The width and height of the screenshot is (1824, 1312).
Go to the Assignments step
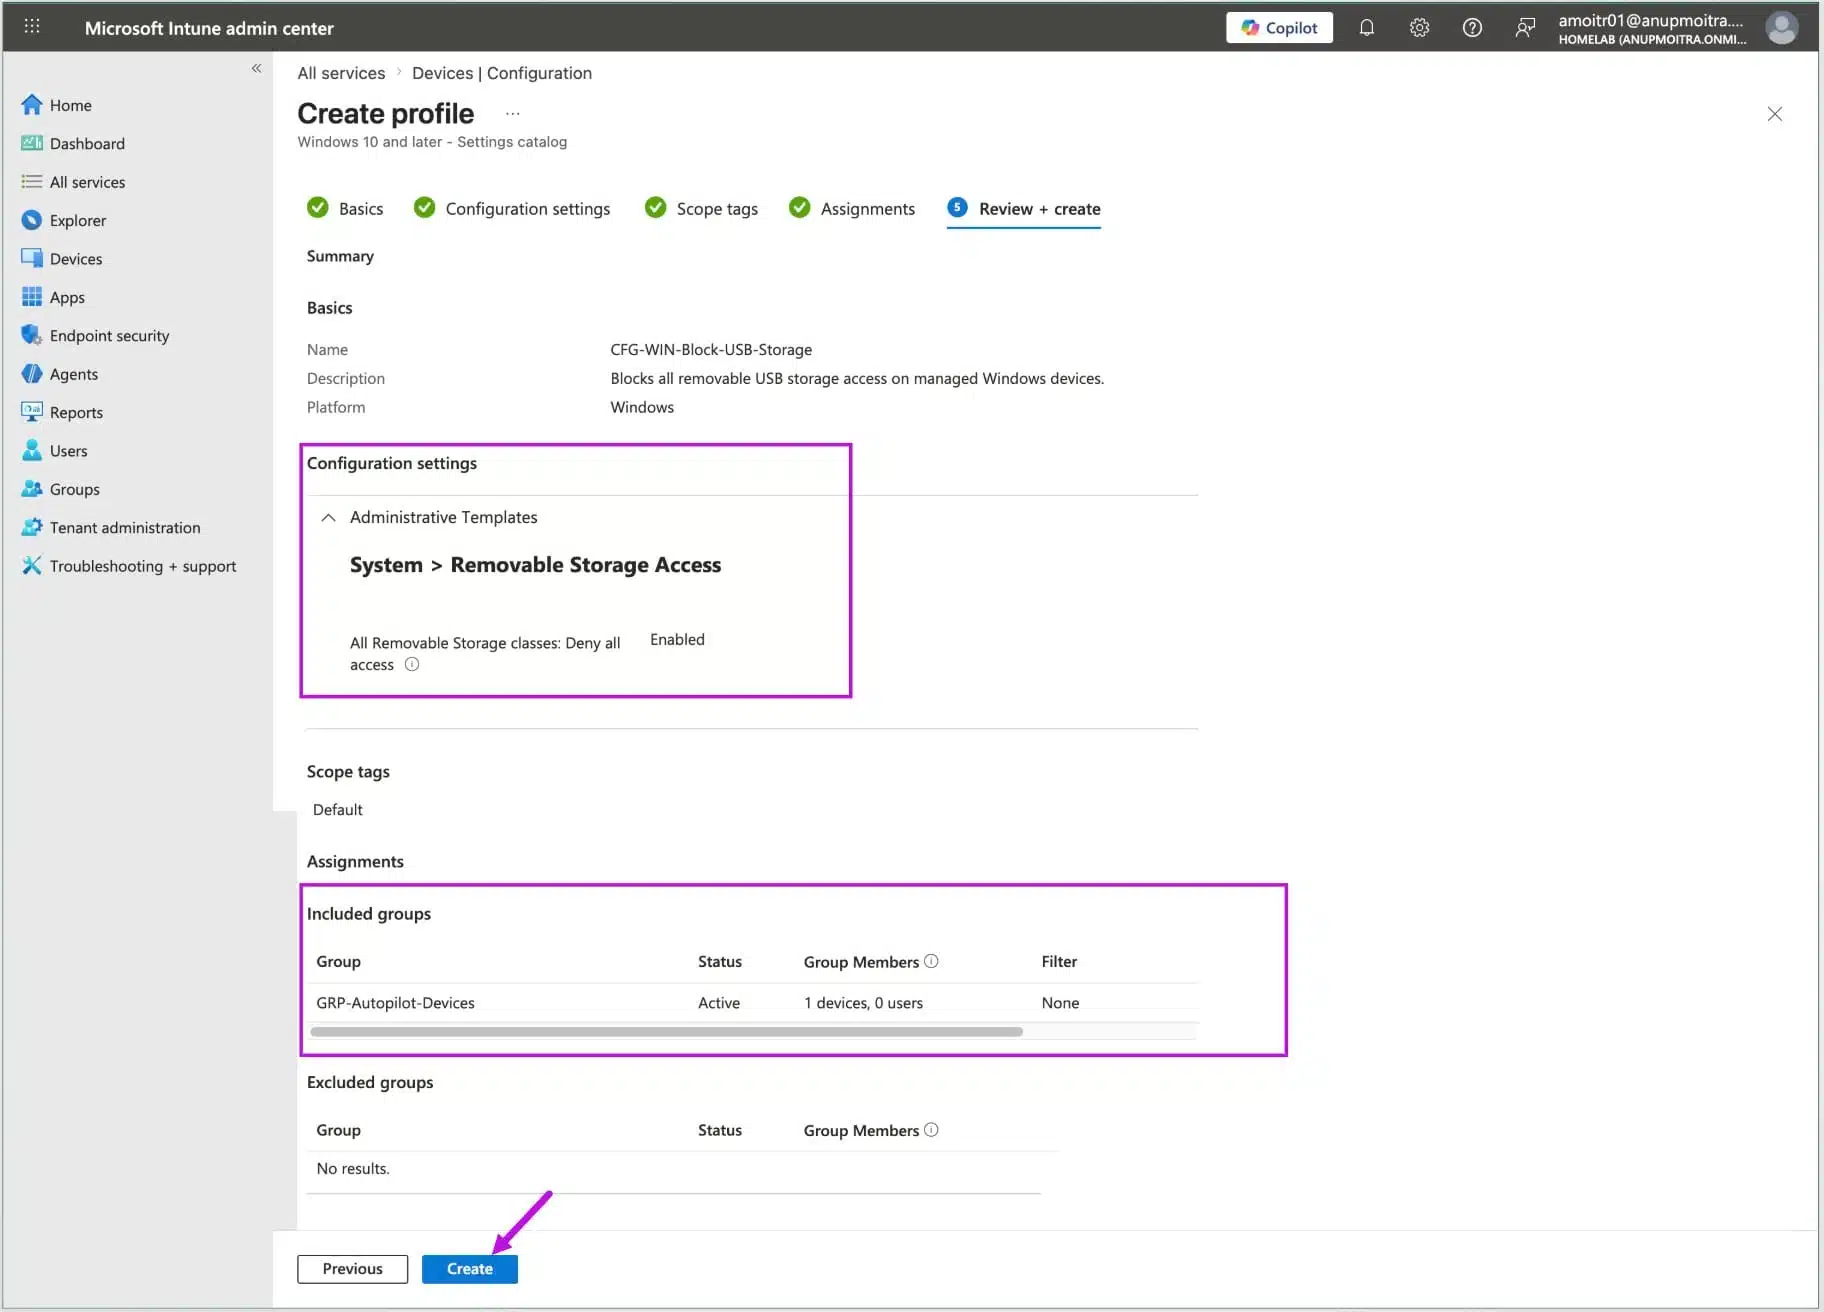[x=852, y=208]
